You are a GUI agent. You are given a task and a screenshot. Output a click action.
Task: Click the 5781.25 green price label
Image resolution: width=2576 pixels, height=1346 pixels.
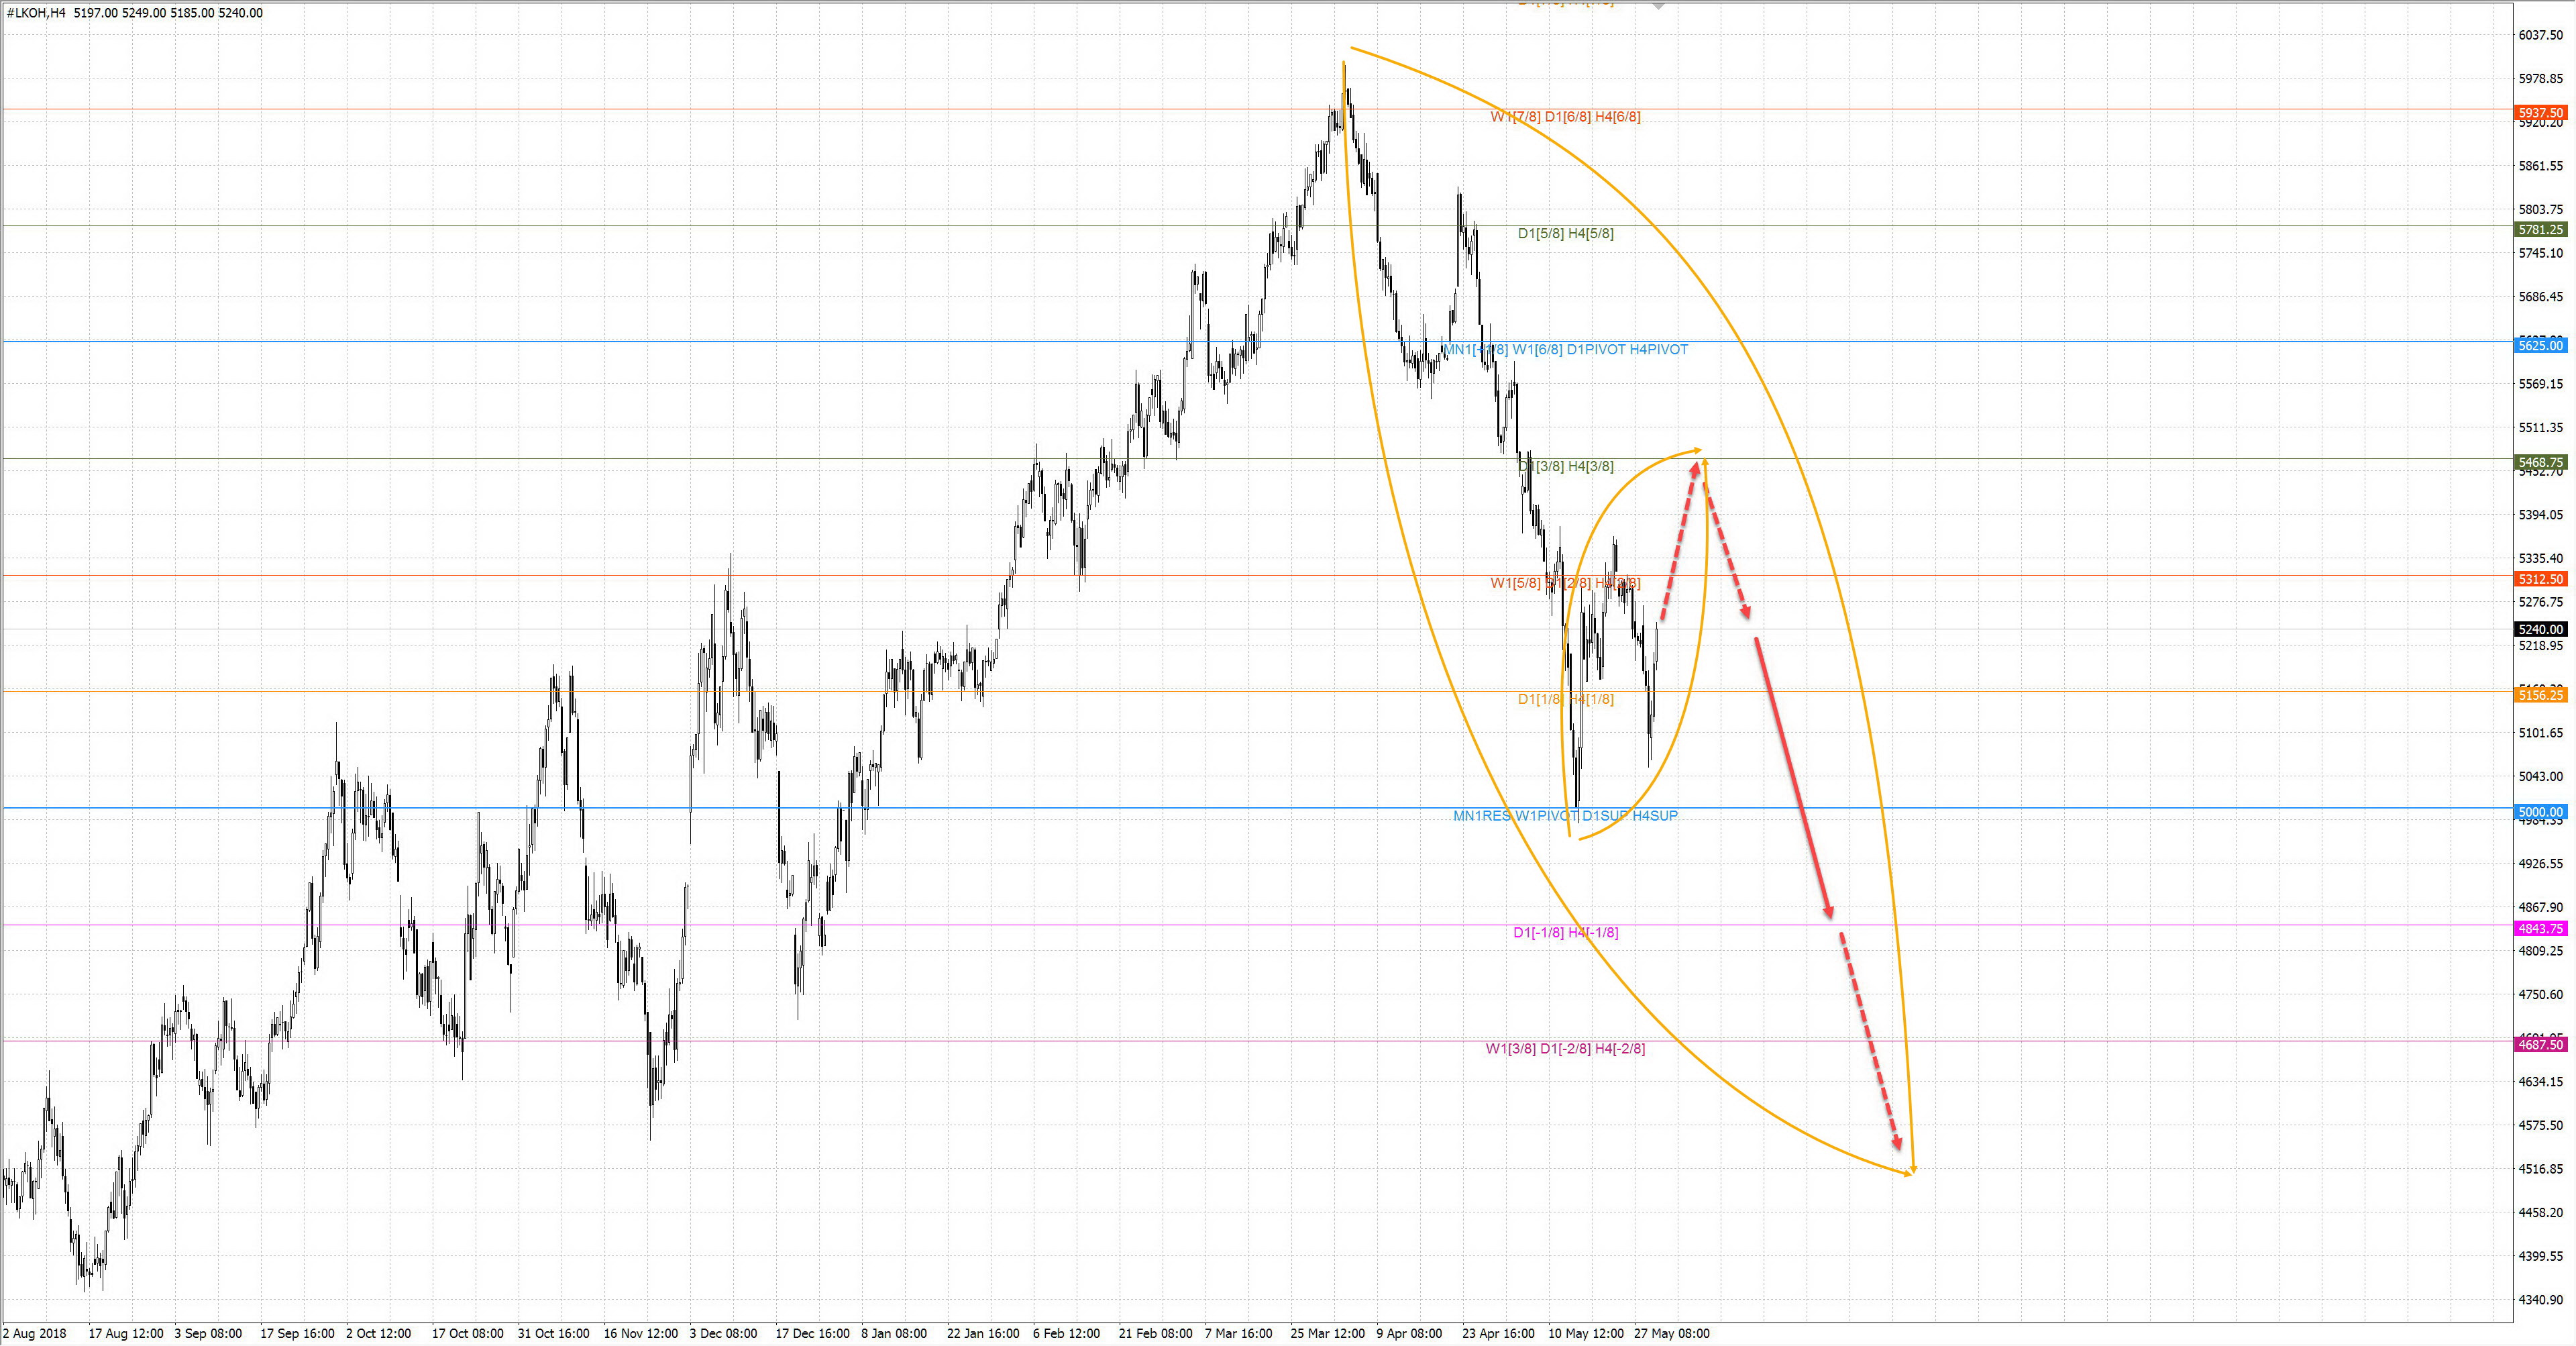pyautogui.click(x=2540, y=230)
